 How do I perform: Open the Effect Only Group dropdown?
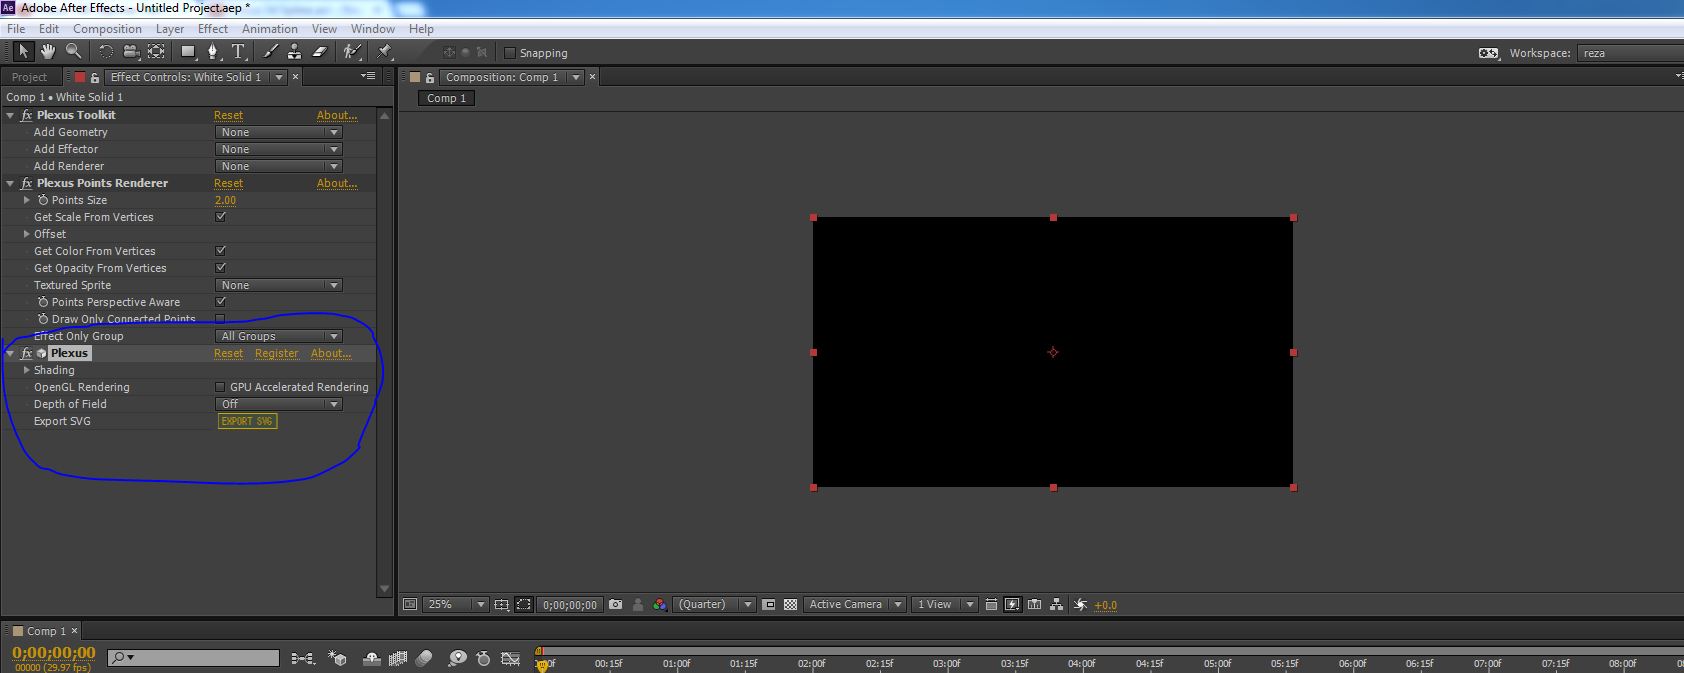(x=279, y=336)
